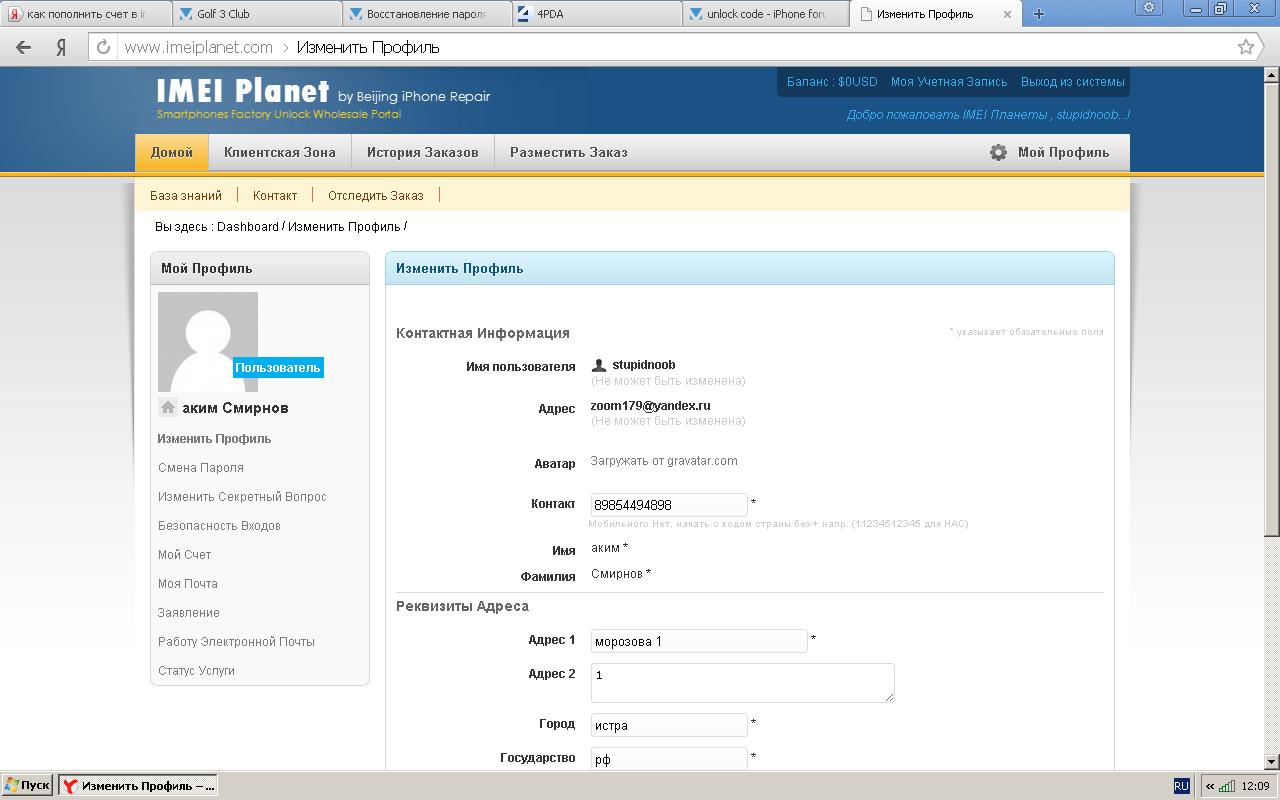
Task: Click the 'Город' input field
Action: (669, 725)
